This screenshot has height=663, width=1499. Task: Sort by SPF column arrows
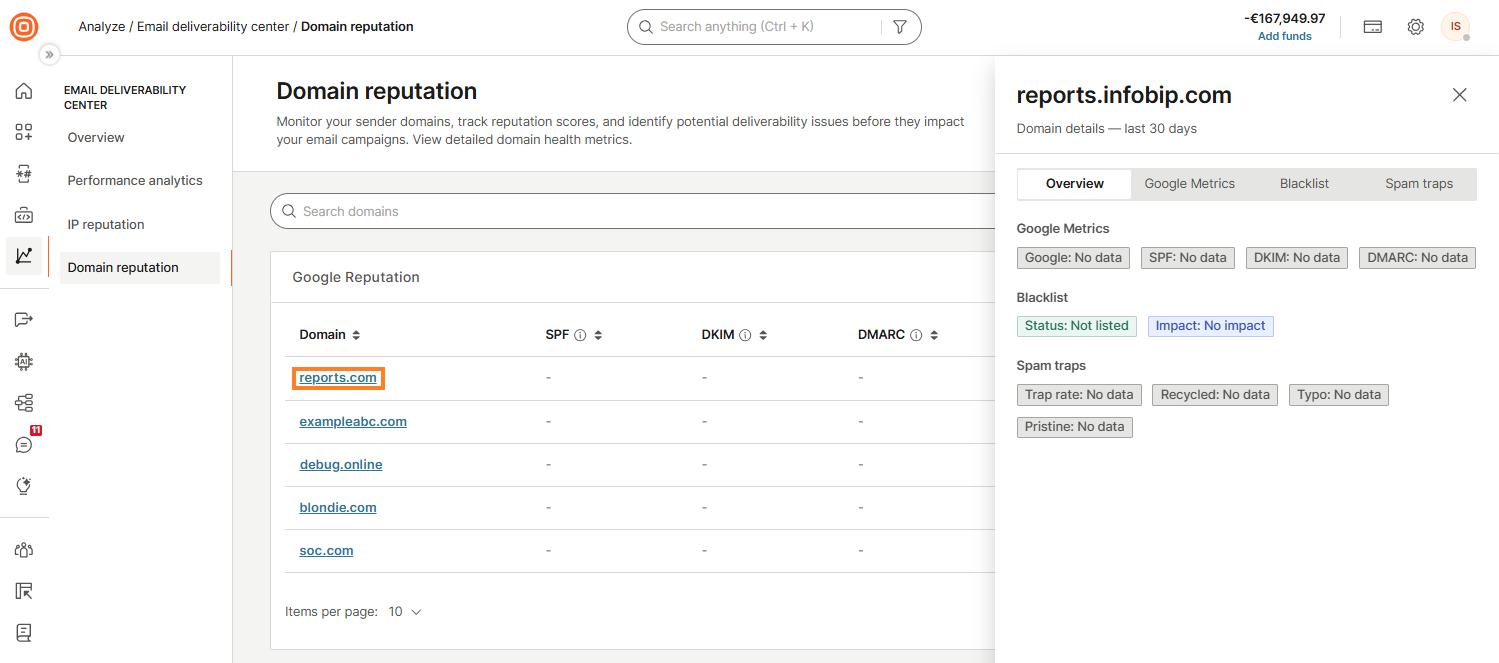598,335
